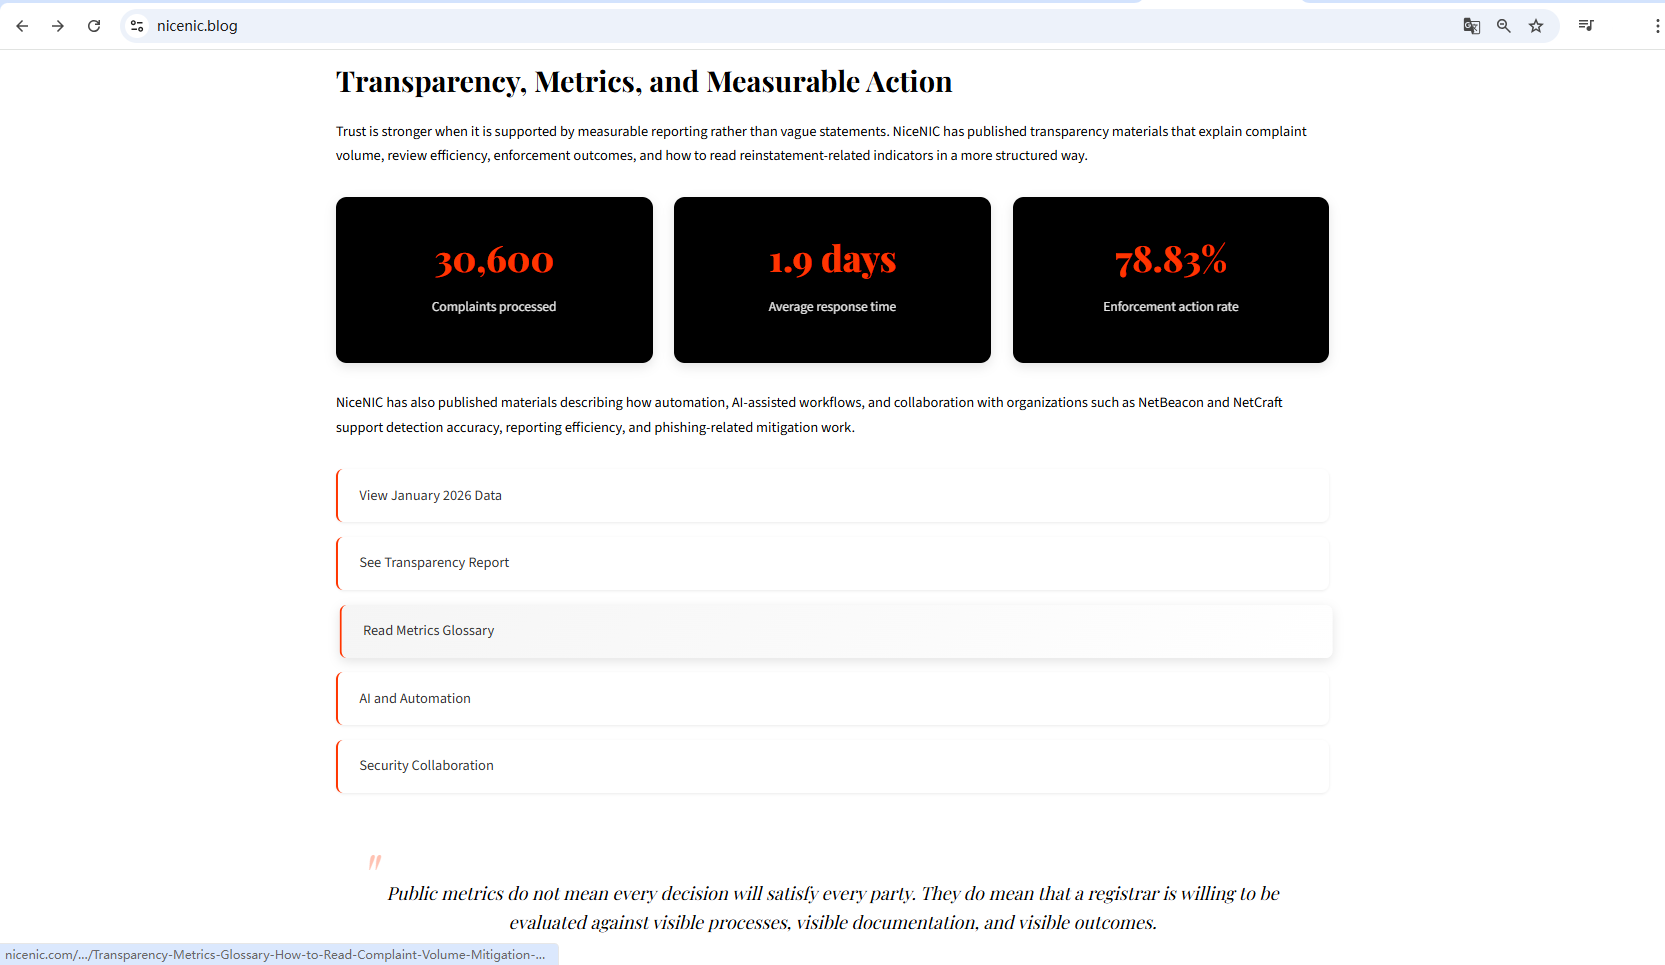Open the Google Translate page icon
The height and width of the screenshot is (965, 1665).
[x=1471, y=26]
